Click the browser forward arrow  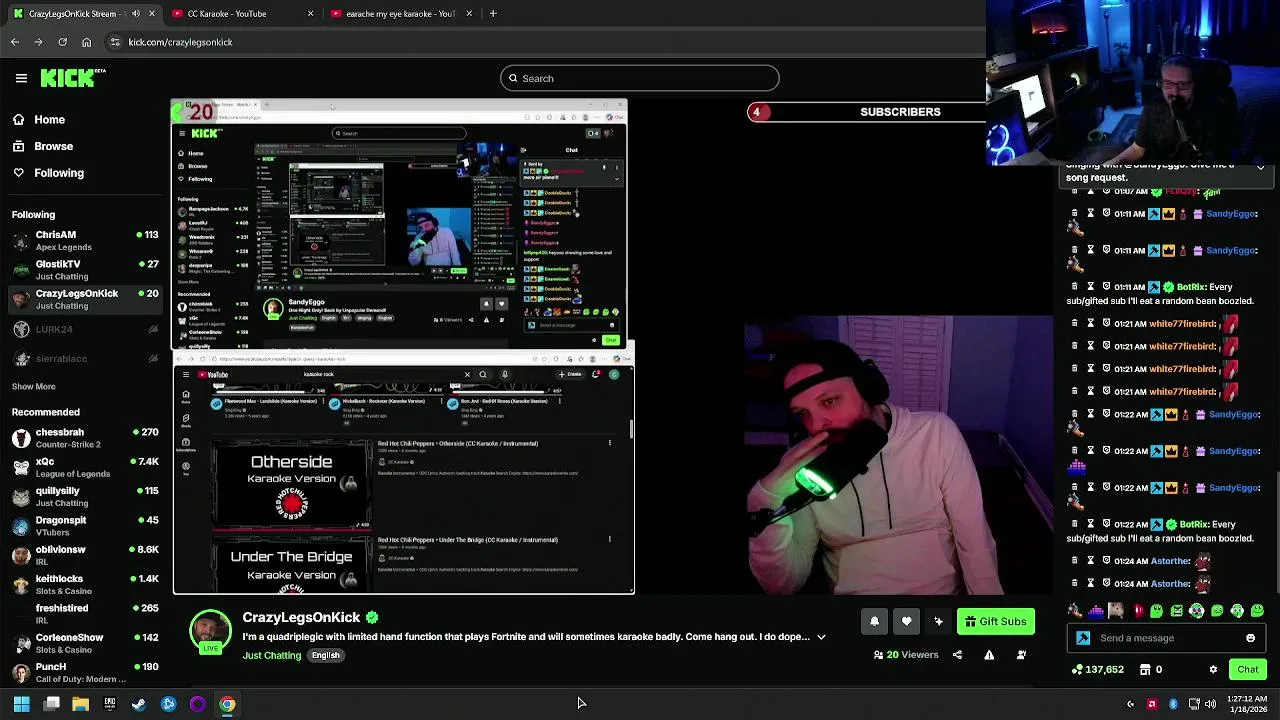coord(38,42)
